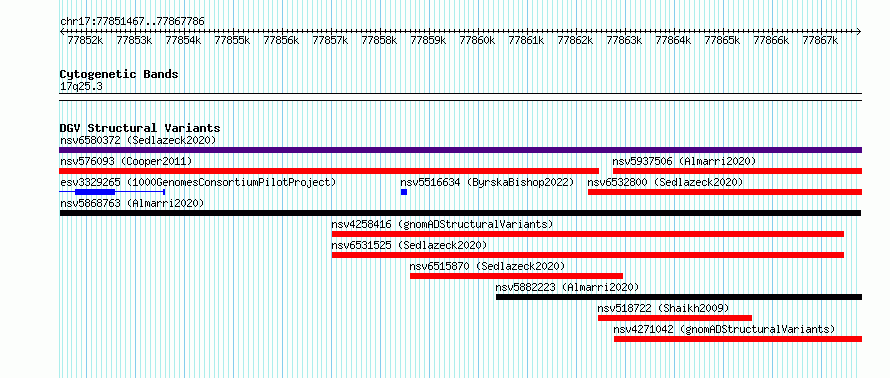Select the red nsv518722 variant bar

675,318
